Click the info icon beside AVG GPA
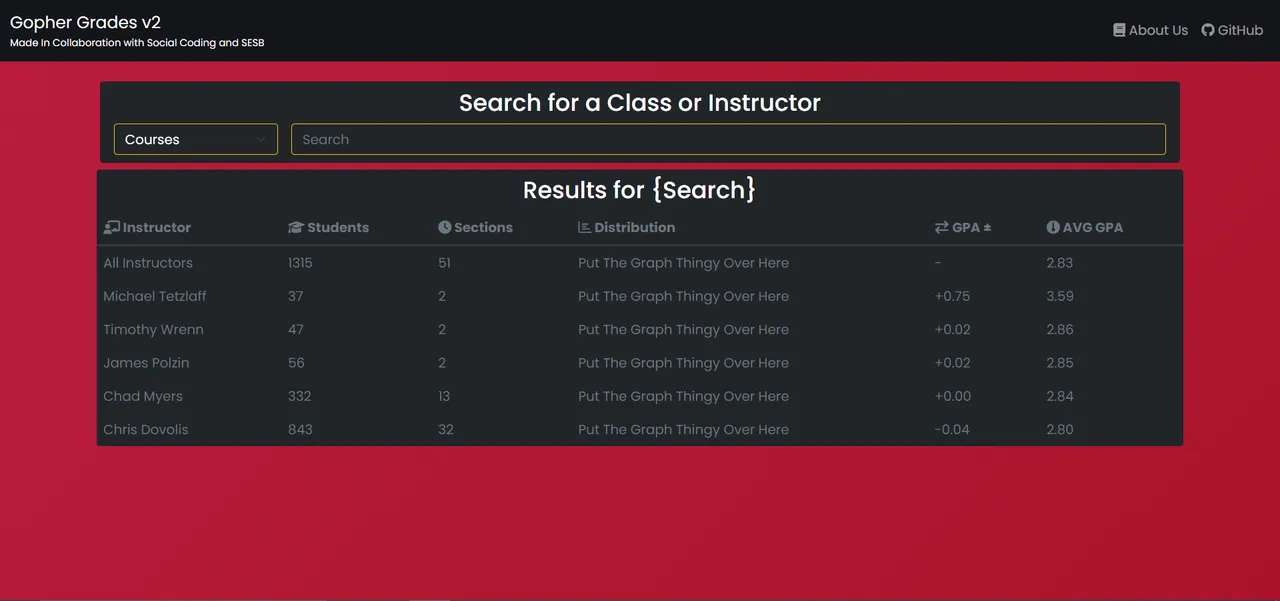This screenshot has height=601, width=1280. (1053, 227)
